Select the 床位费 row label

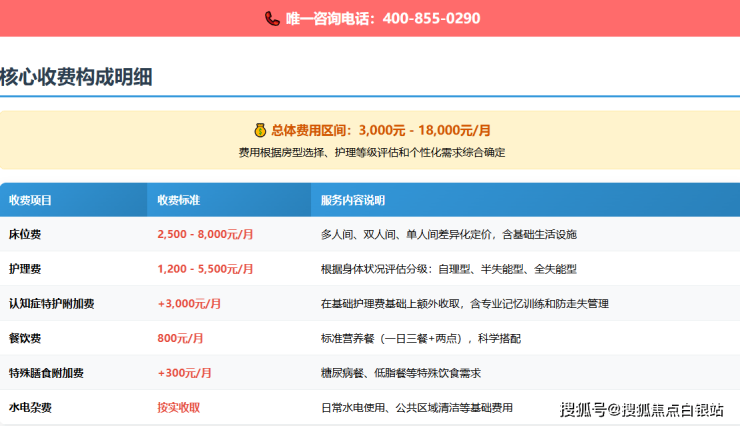click(25, 235)
